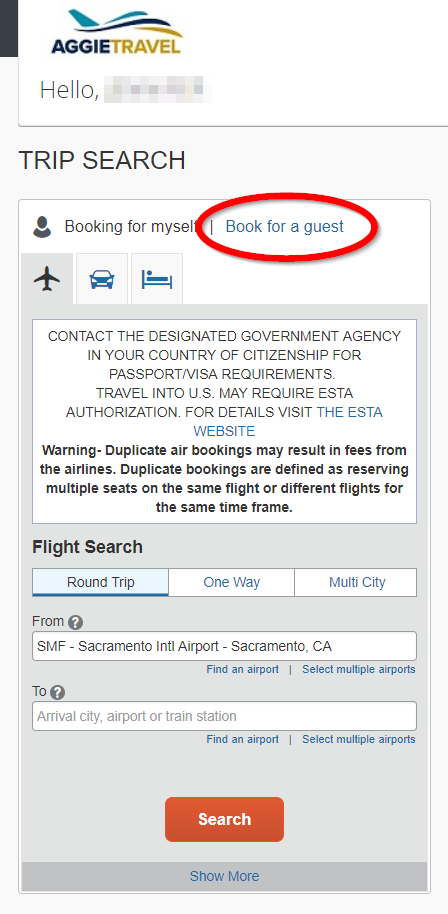
Task: Click the Book for a guest link
Action: click(285, 226)
